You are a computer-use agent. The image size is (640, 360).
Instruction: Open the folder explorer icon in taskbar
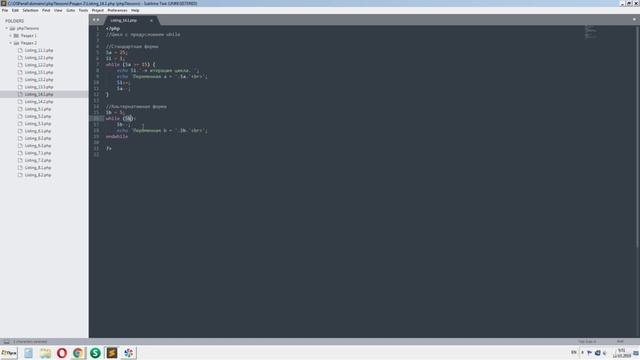point(45,353)
